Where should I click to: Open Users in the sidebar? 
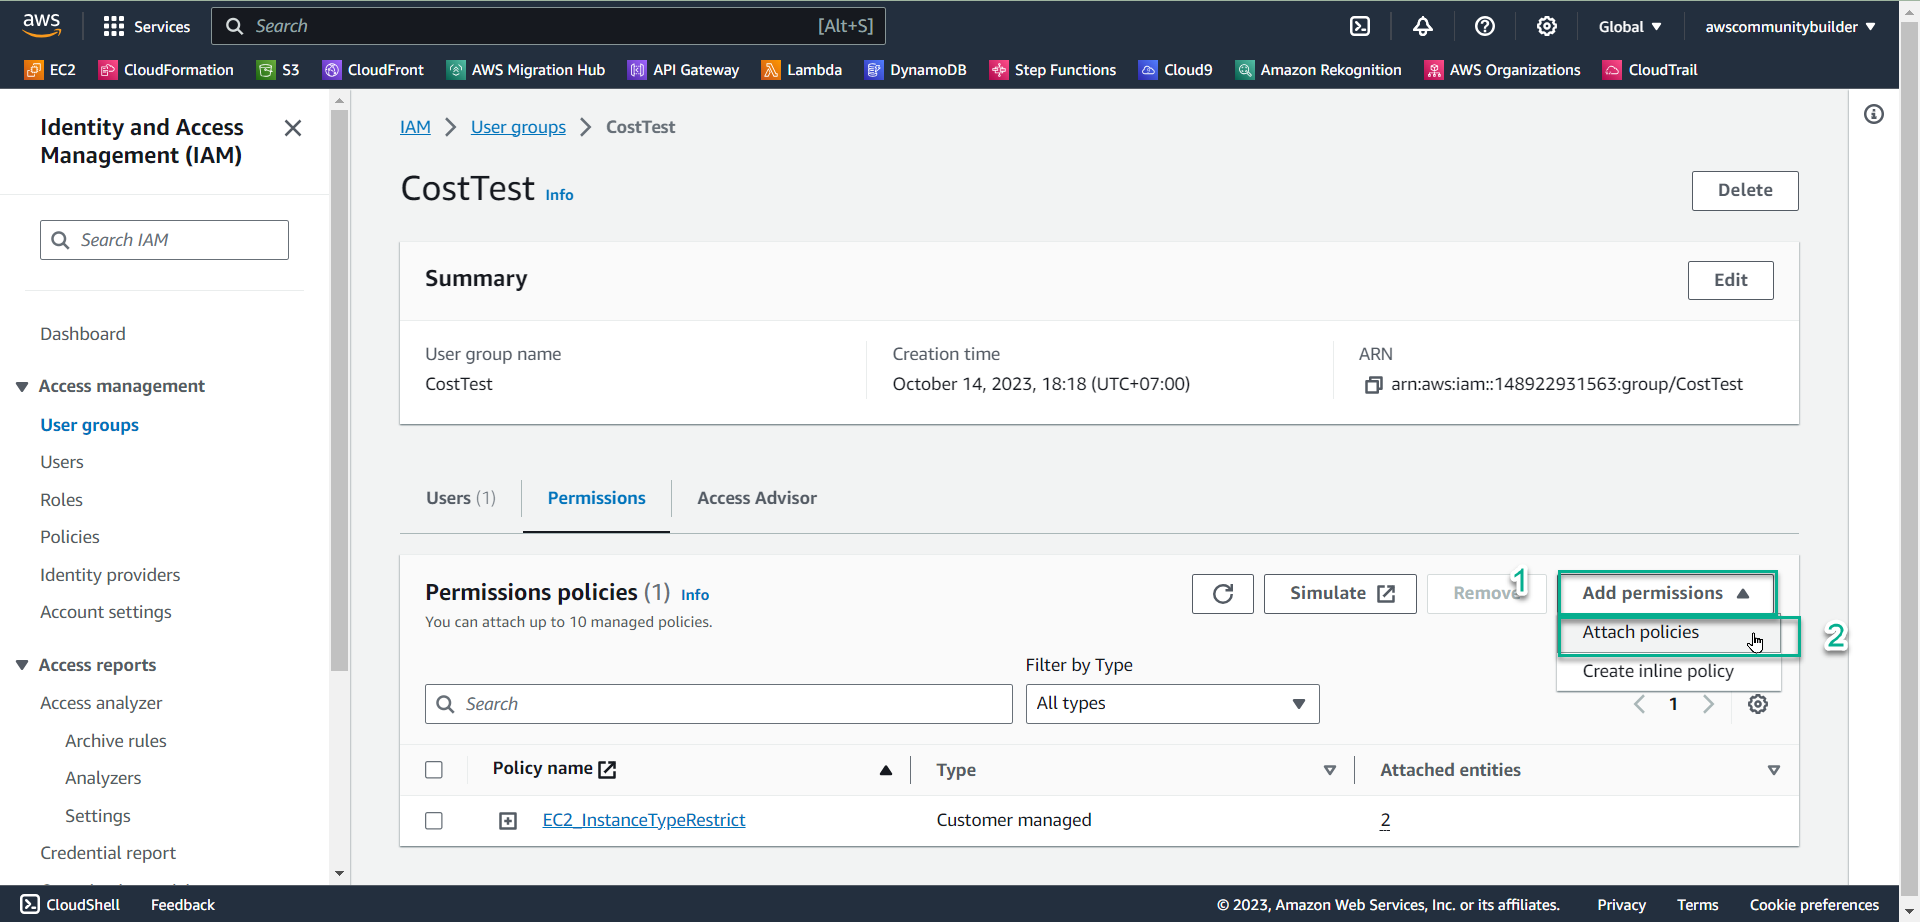62,462
